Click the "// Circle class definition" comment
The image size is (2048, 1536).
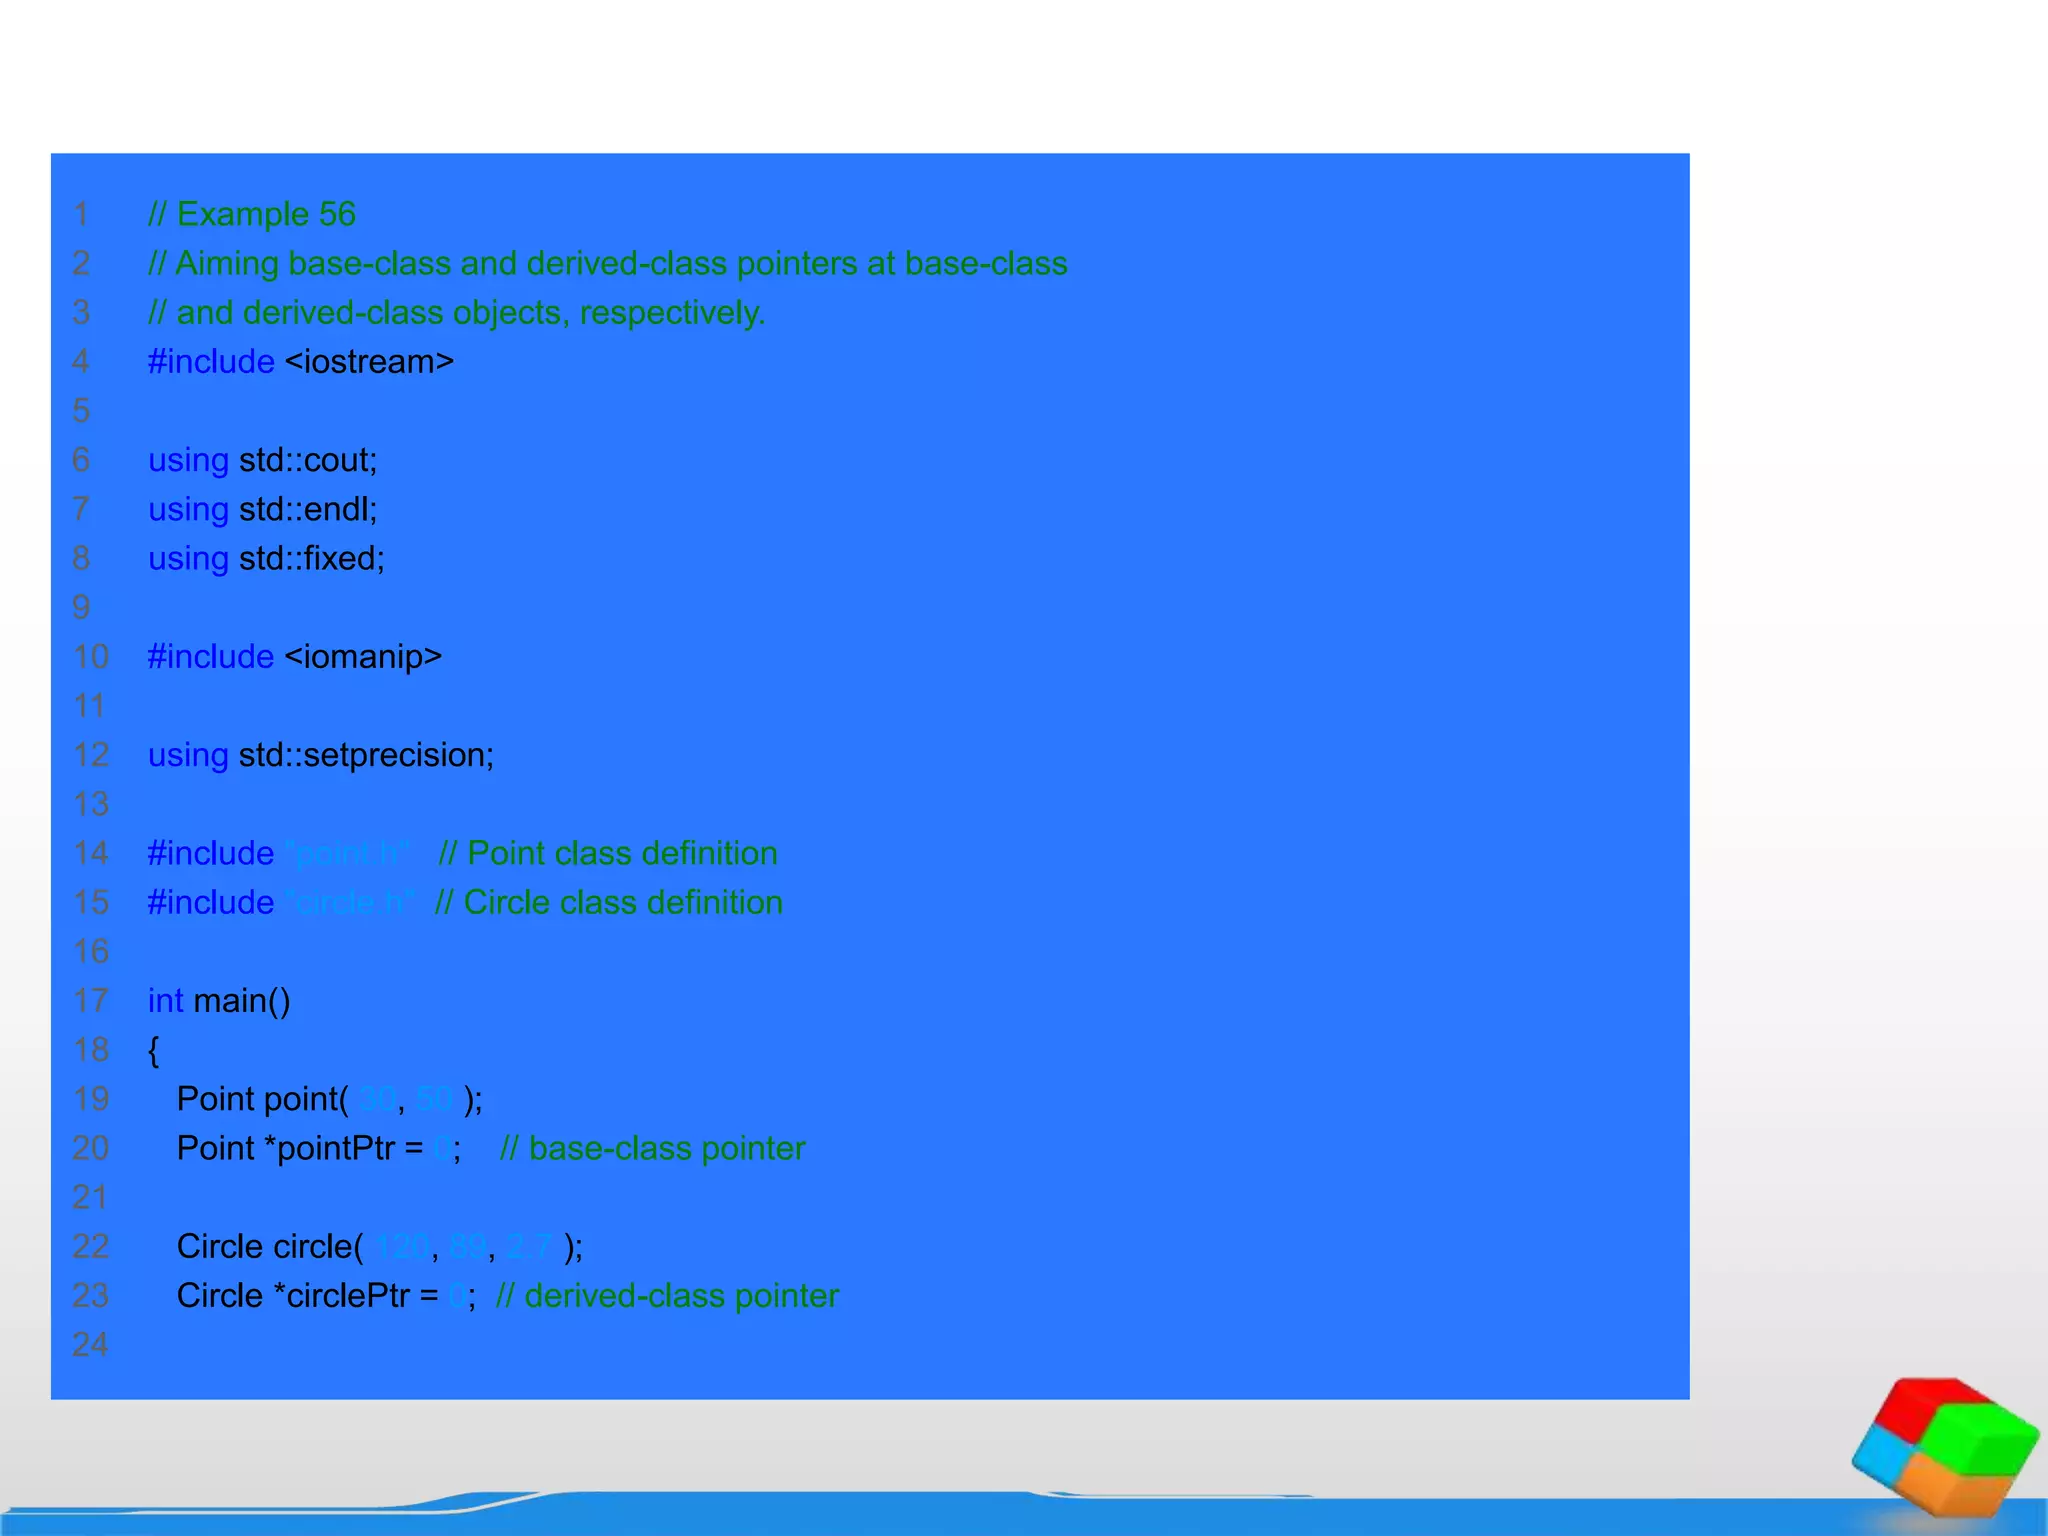[608, 902]
